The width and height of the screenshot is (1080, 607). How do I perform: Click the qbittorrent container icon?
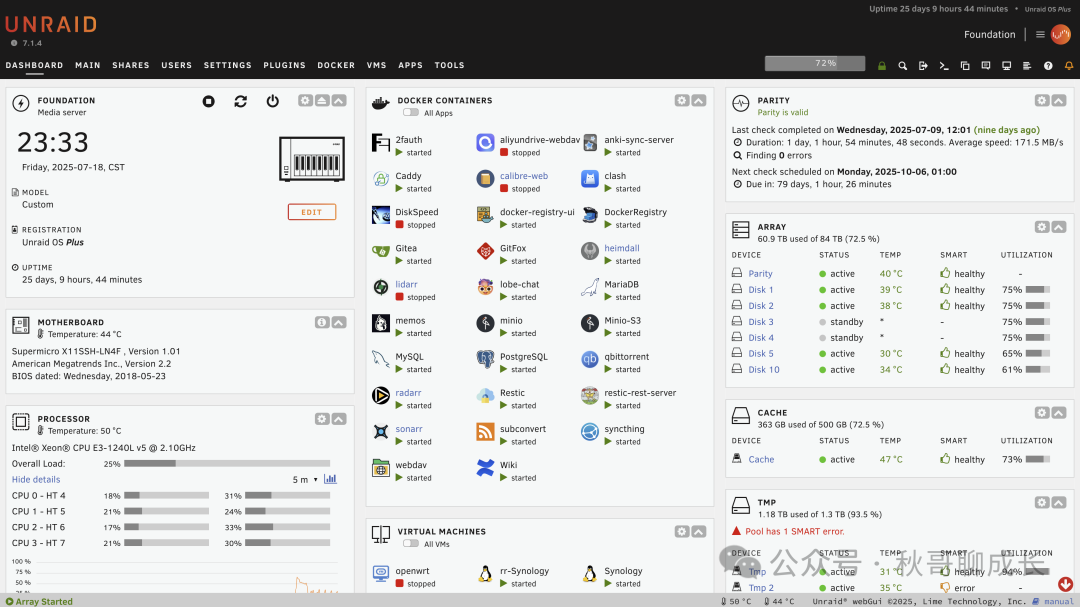[590, 359]
